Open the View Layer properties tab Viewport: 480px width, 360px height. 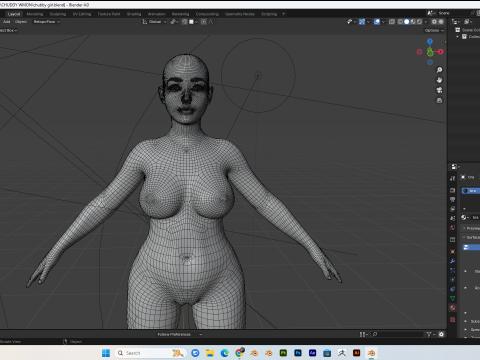(x=452, y=209)
